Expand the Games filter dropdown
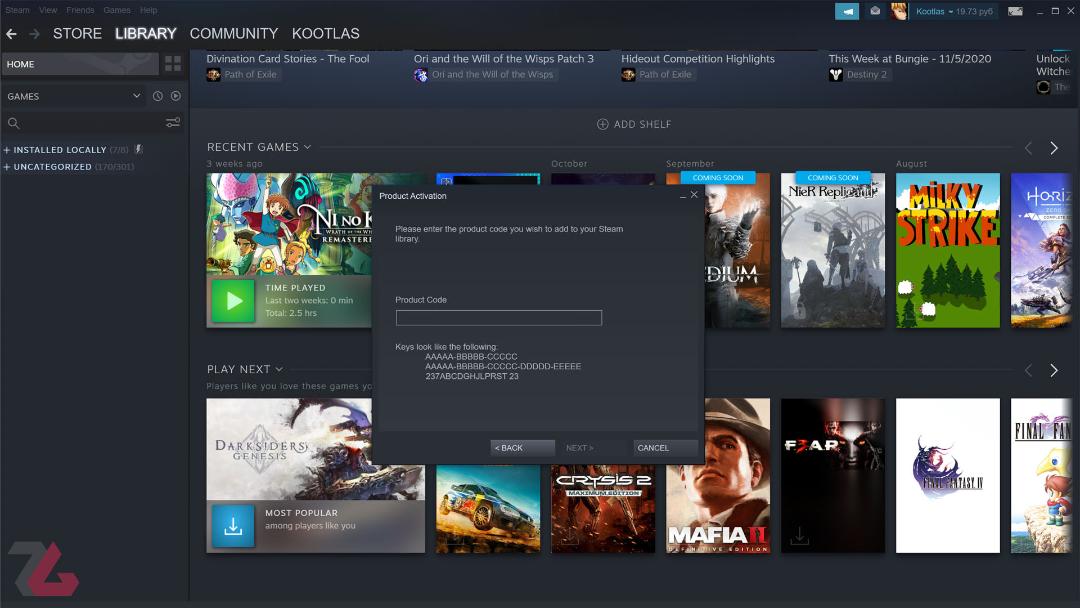 click(x=136, y=96)
